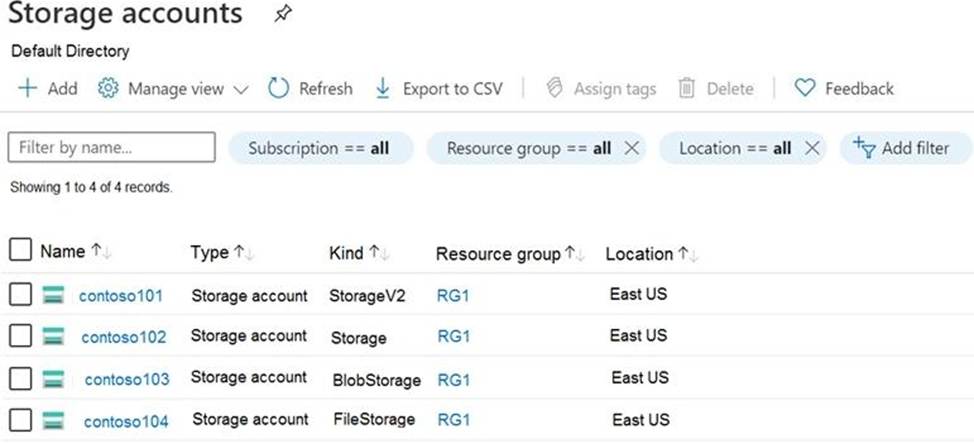Check the box for contoso102
974x443 pixels.
(20, 336)
